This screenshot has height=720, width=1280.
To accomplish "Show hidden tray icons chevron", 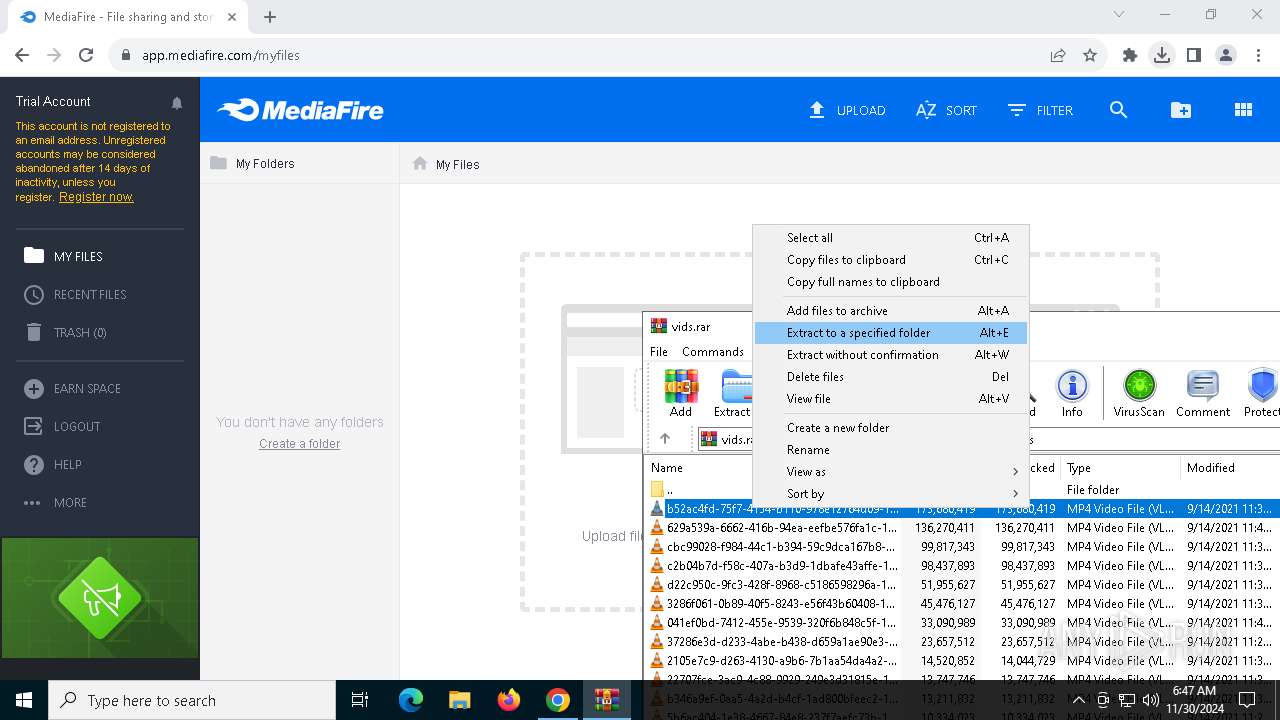I will coord(1078,700).
